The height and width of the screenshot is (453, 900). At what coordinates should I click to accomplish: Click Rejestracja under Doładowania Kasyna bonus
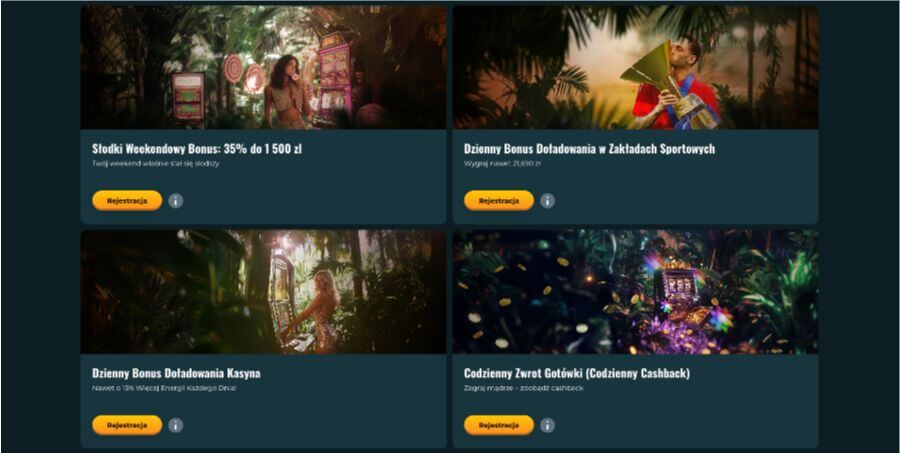pyautogui.click(x=127, y=425)
